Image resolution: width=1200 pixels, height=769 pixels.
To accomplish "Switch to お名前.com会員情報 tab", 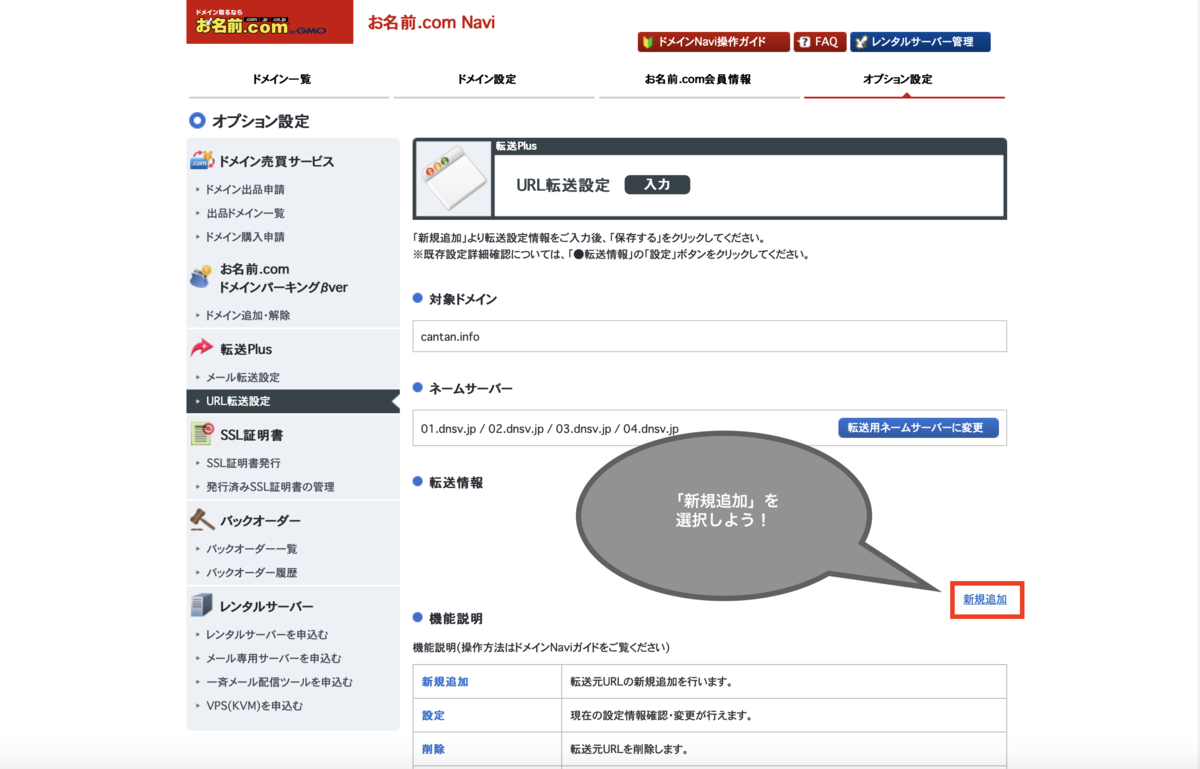I will click(x=698, y=79).
